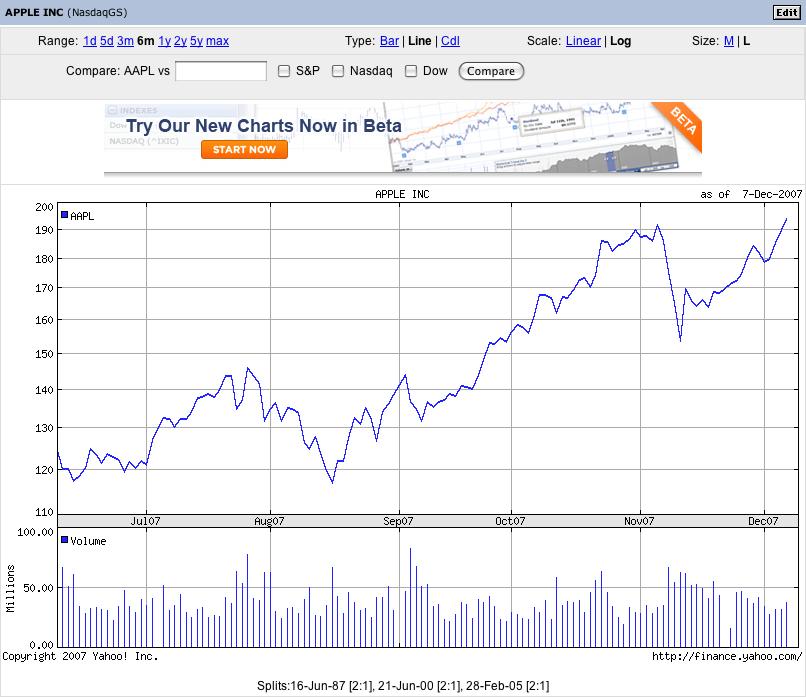Screen dimensions: 806x698
Task: Click the APPLE INC (NasdaqGS) header title
Action: coord(66,12)
